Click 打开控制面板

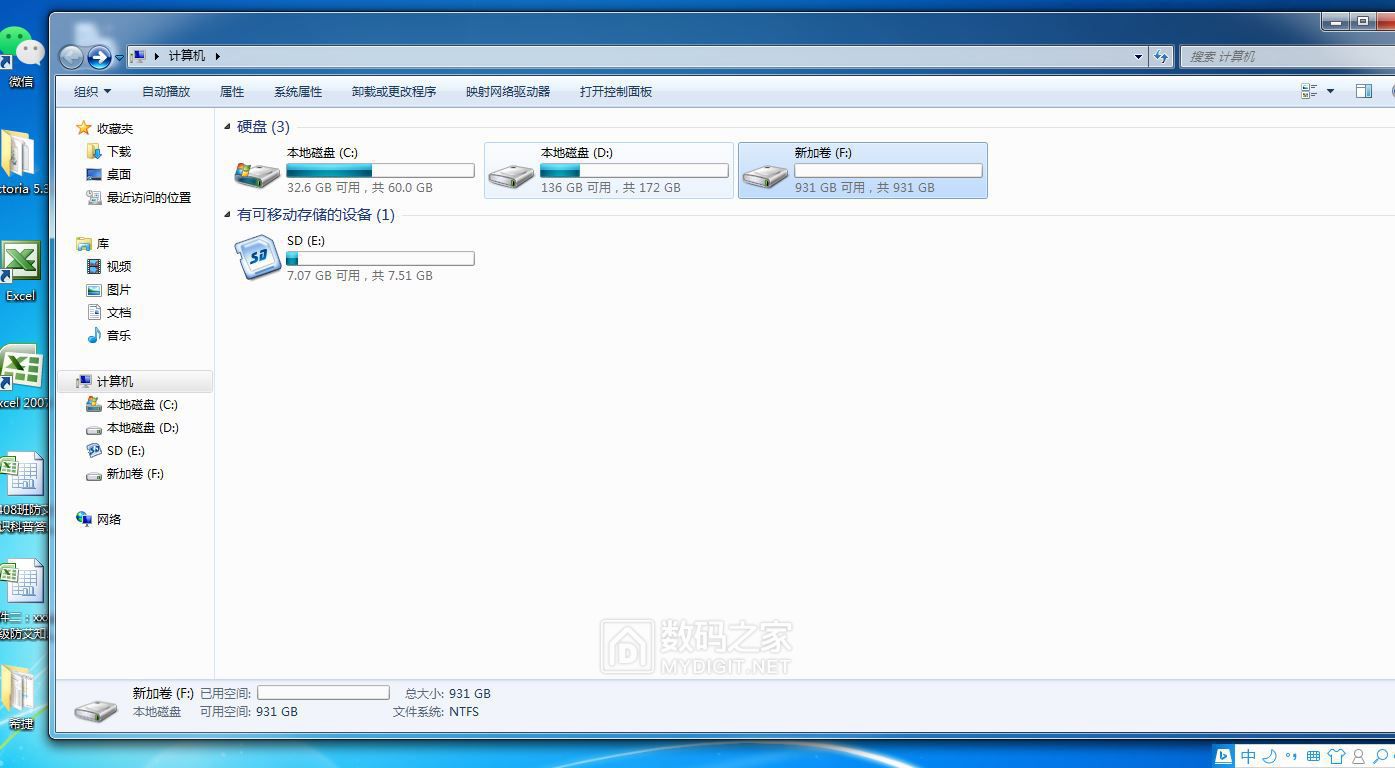click(616, 91)
